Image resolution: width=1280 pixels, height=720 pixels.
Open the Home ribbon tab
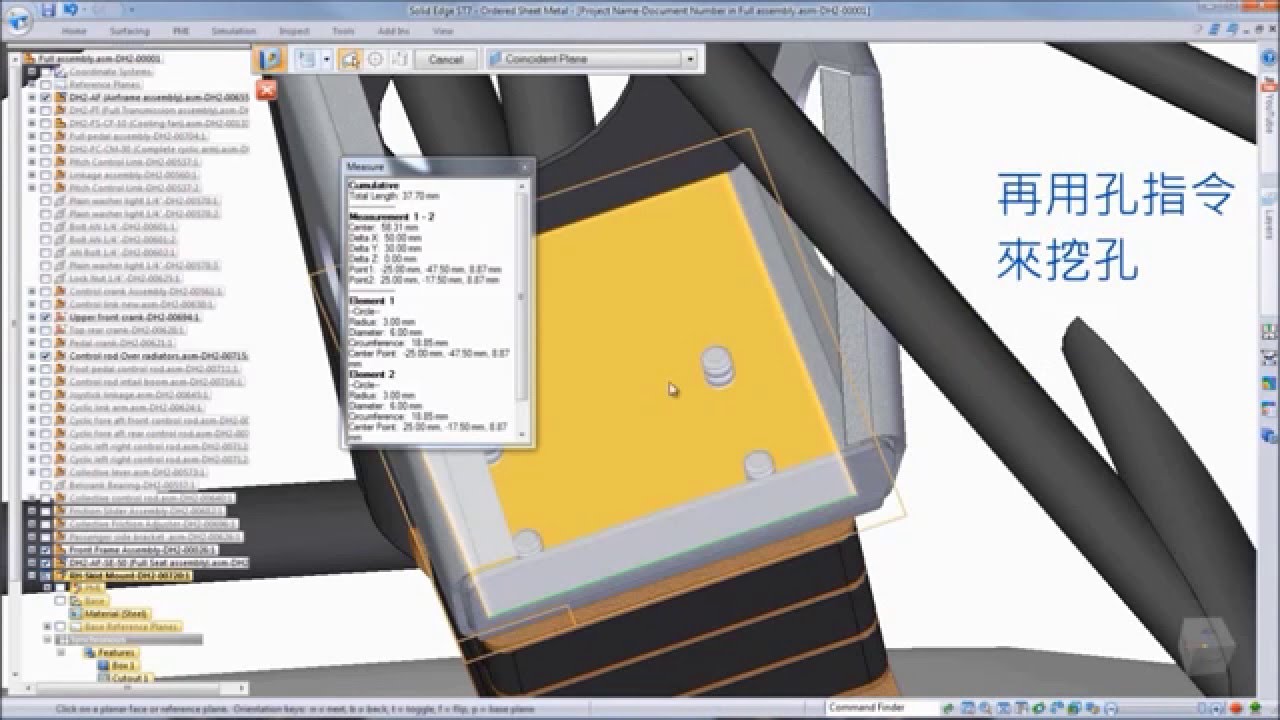tap(74, 32)
